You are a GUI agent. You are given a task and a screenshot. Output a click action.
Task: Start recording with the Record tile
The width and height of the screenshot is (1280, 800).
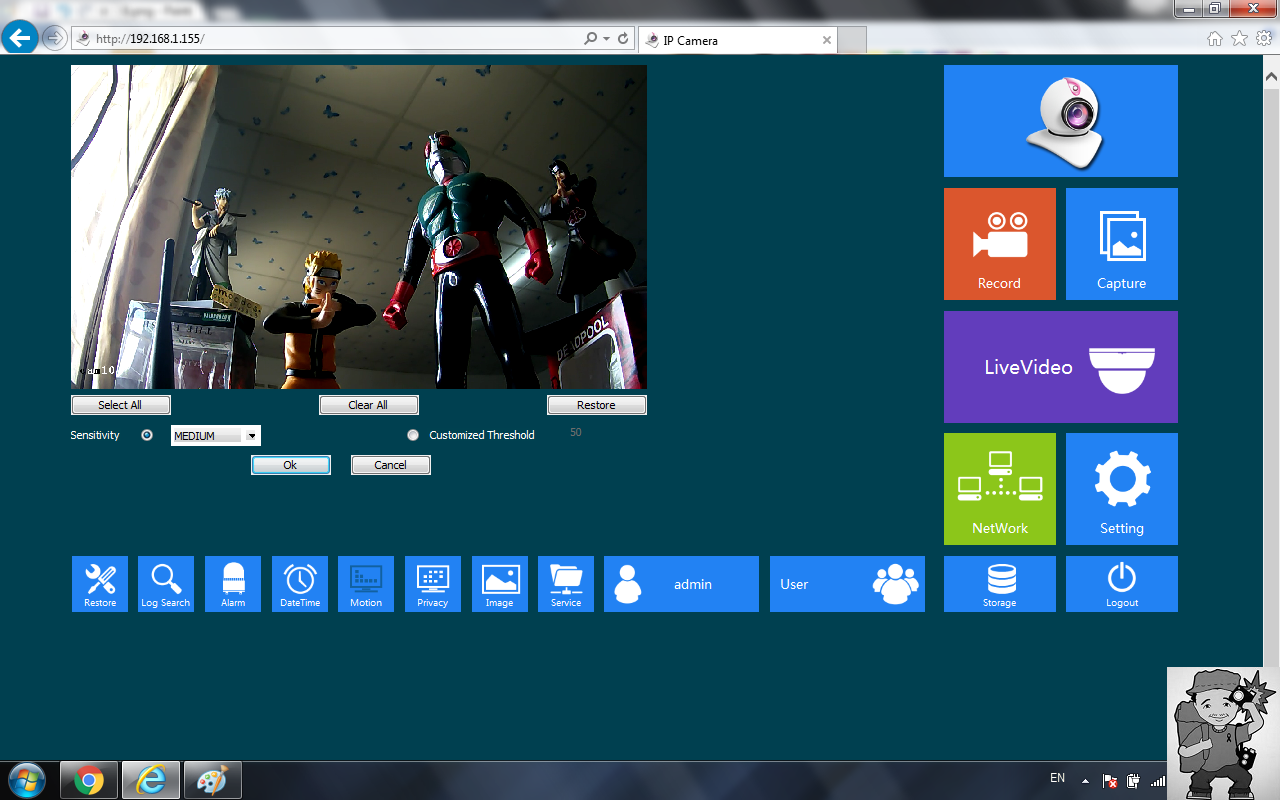click(1000, 244)
